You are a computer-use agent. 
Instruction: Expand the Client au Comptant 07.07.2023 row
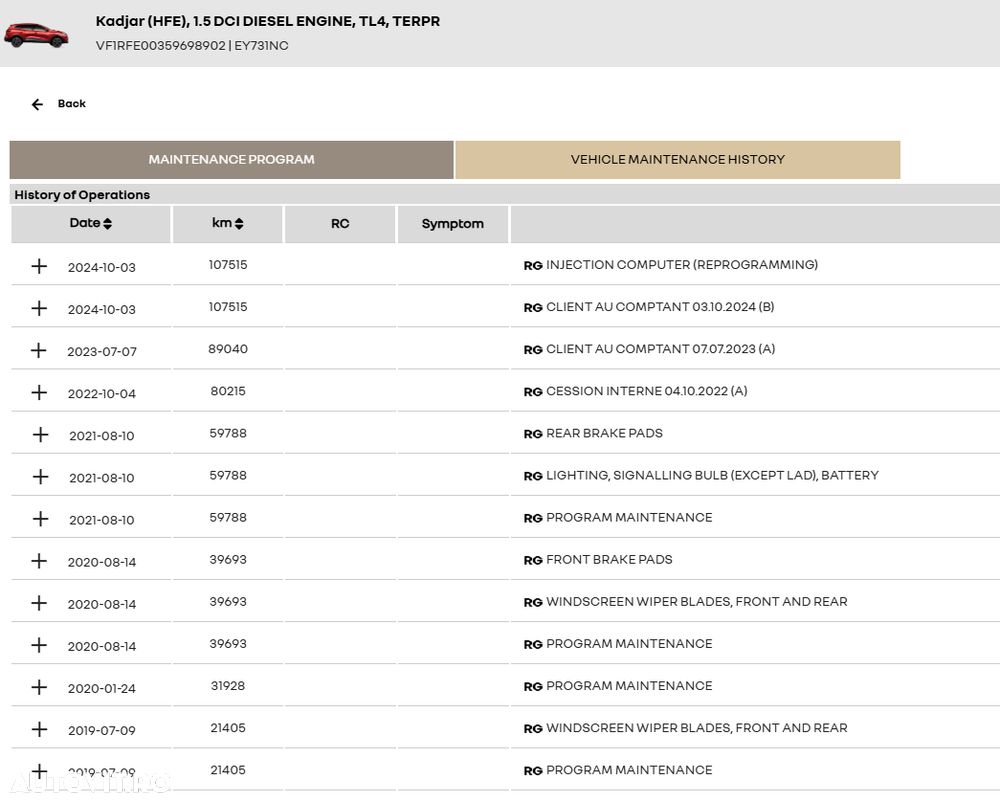point(39,350)
